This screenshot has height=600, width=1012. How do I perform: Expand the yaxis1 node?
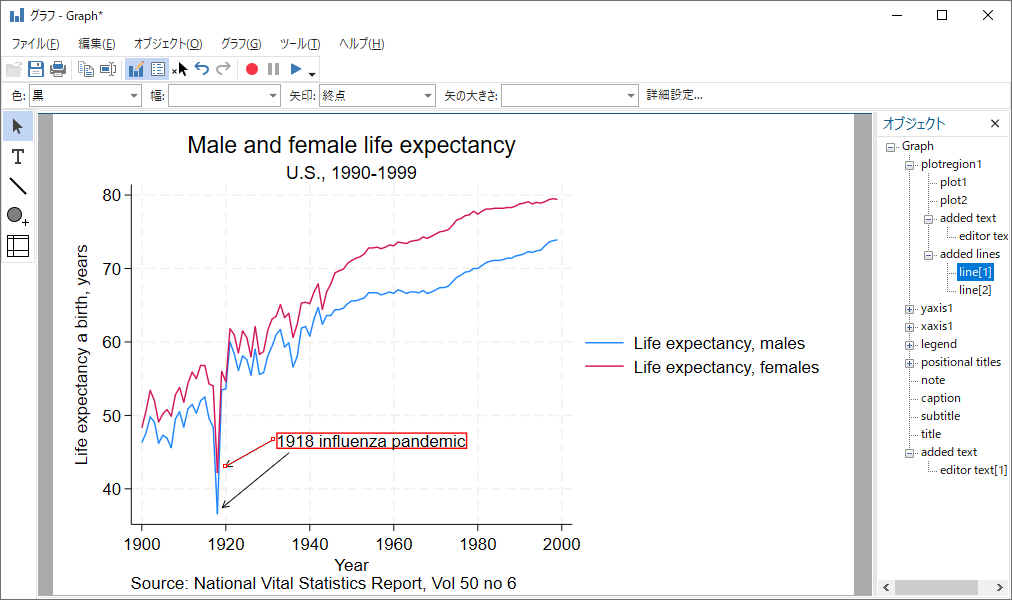click(910, 310)
